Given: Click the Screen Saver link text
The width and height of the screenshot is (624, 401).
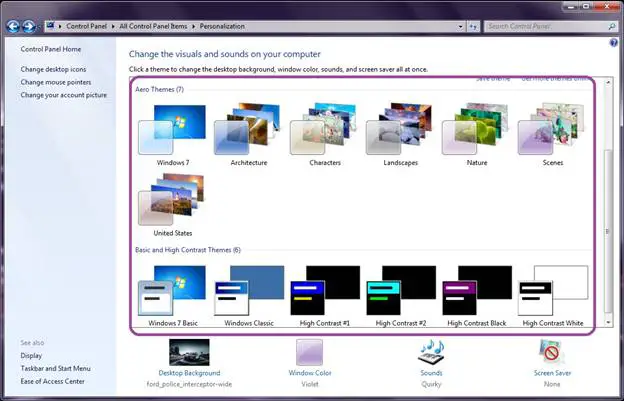Looking at the screenshot, I should (x=552, y=373).
